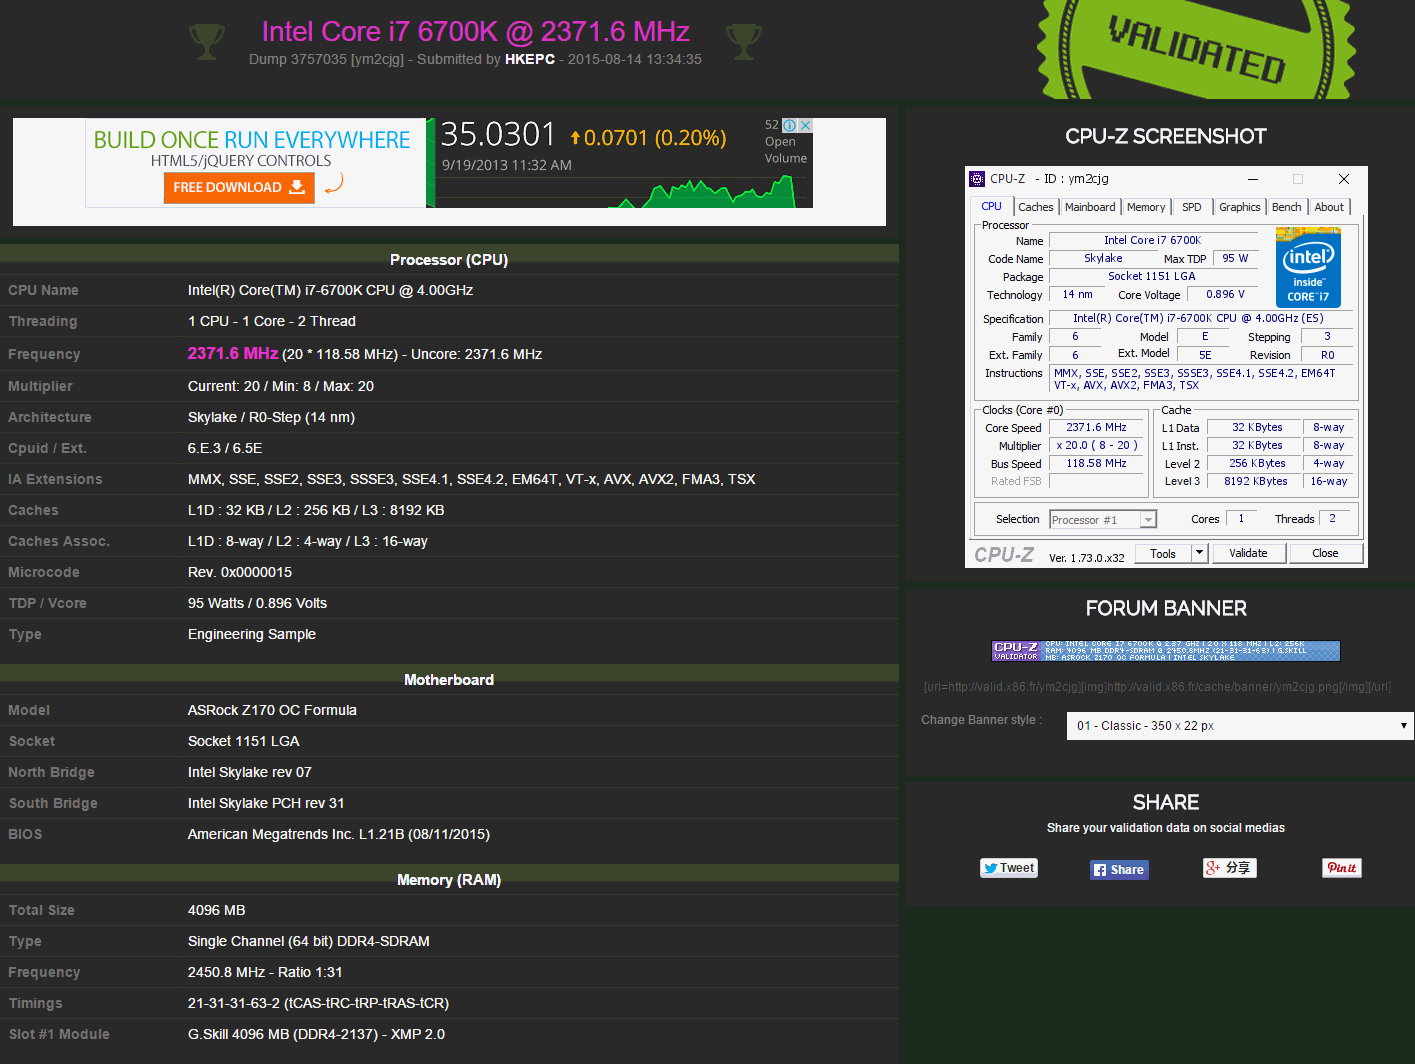
Task: Switch to the Mainboard tab
Action: pos(1089,207)
